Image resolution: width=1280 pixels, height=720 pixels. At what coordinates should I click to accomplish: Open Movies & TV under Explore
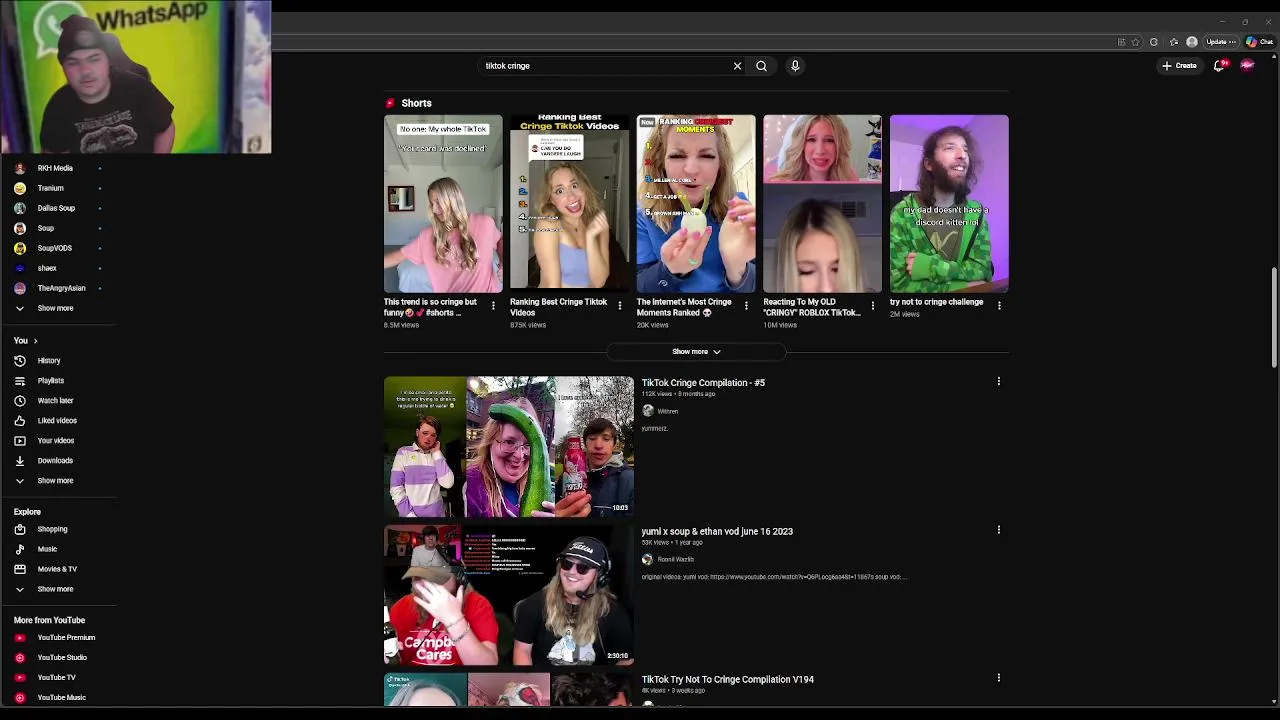tap(58, 569)
